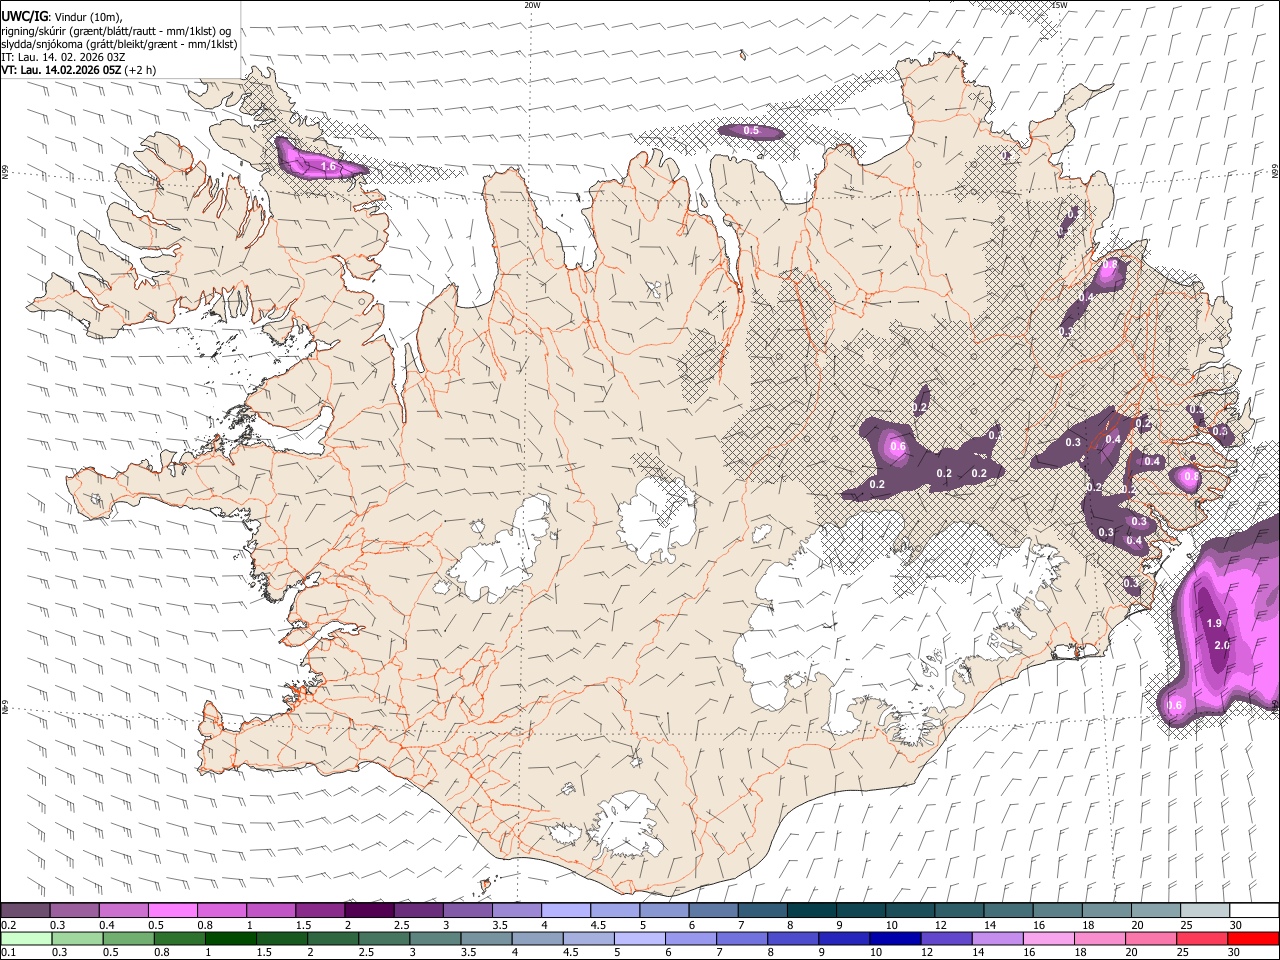Pick the pale grey 25–30 snow legend swatch
This screenshot has width=1280, height=960.
[x=1204, y=910]
